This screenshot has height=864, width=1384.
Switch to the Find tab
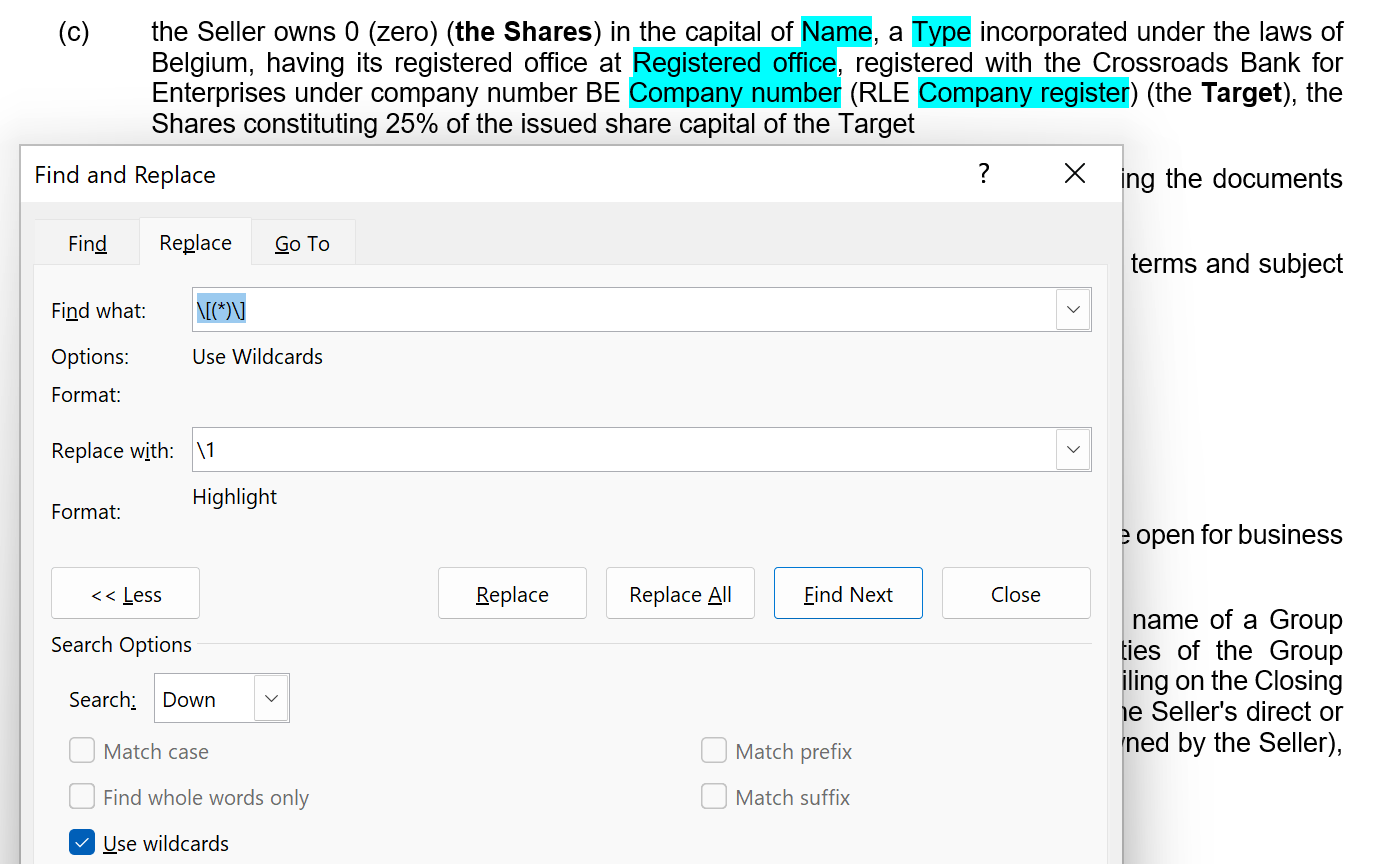click(x=87, y=243)
